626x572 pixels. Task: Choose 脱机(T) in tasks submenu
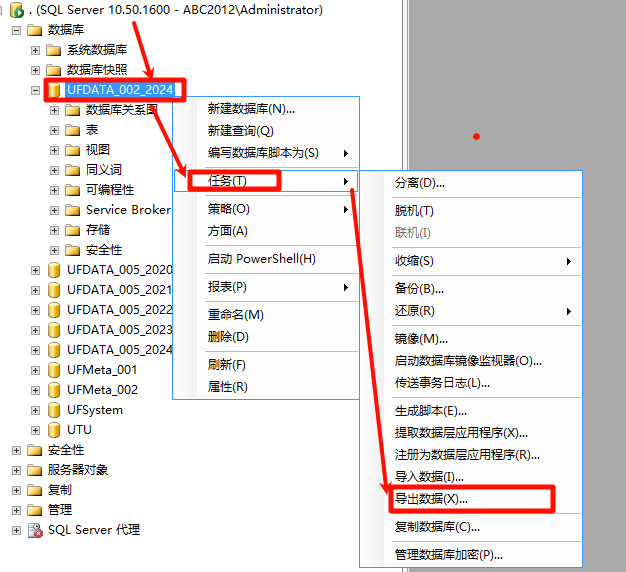(471, 211)
